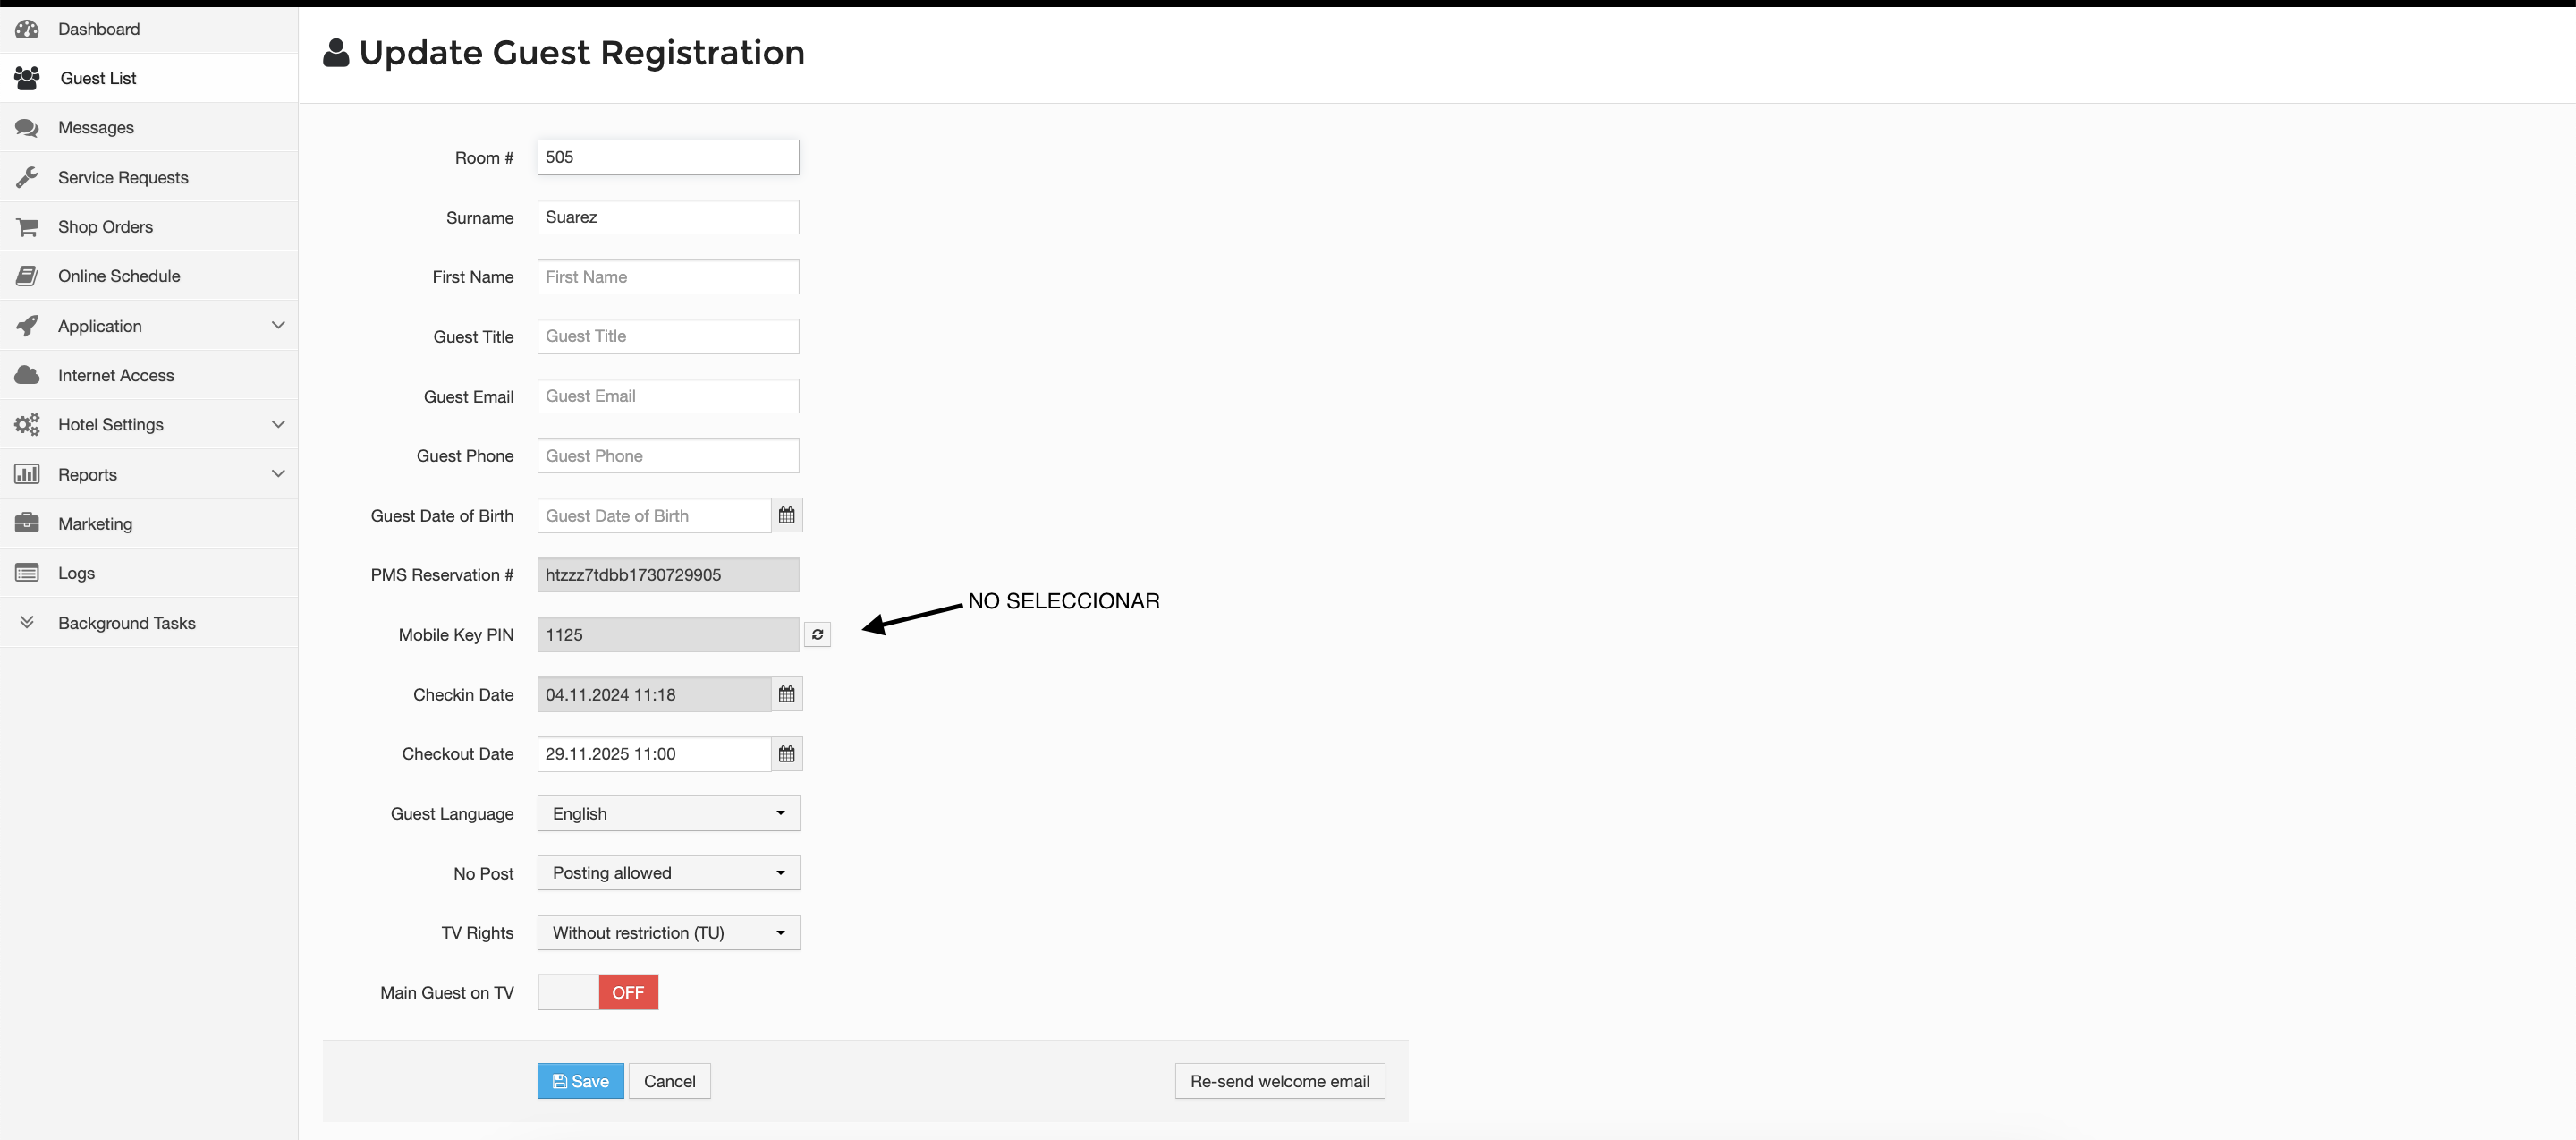This screenshot has height=1140, width=2576.
Task: Open the No Post dropdown
Action: (x=668, y=873)
